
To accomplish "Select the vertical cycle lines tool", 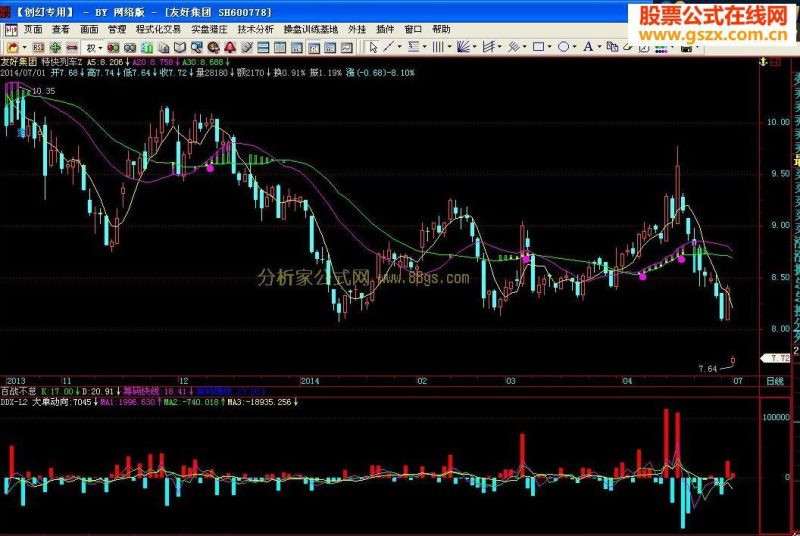I will coord(438,47).
